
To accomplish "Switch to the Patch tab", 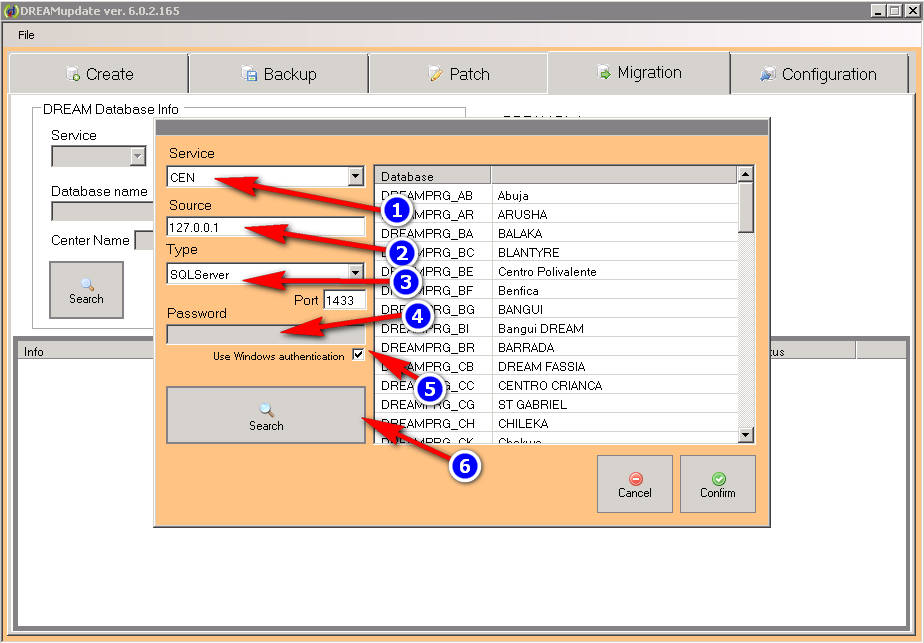I will click(458, 74).
